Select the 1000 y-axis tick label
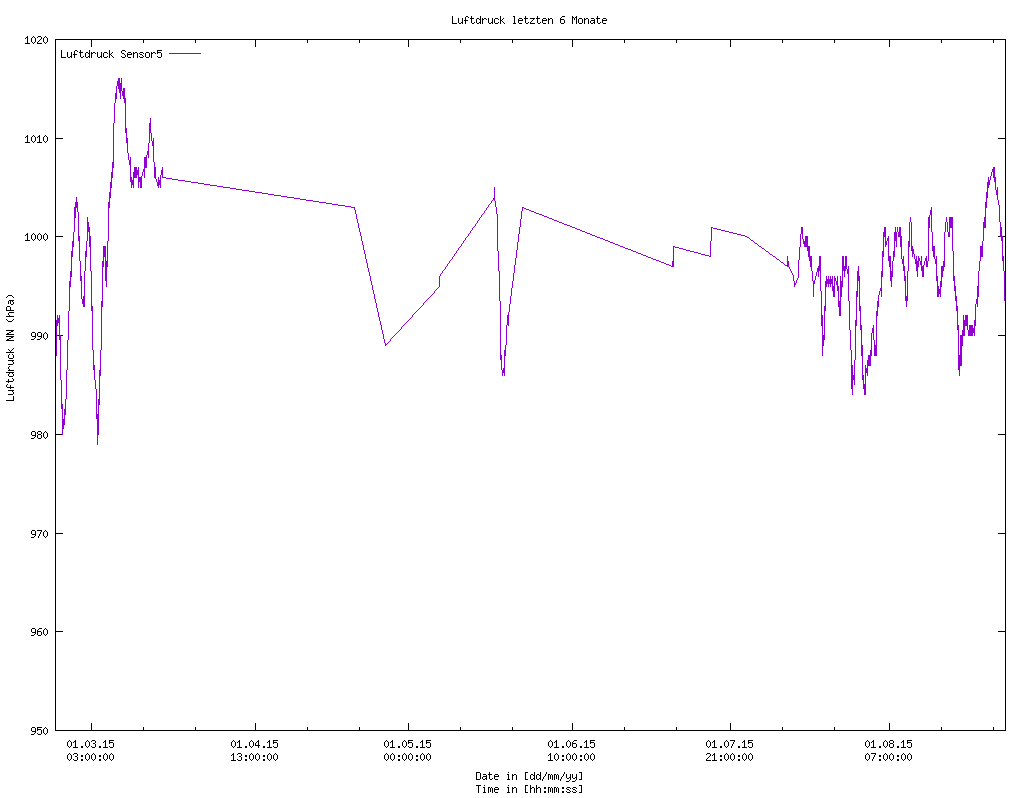 click(x=36, y=237)
